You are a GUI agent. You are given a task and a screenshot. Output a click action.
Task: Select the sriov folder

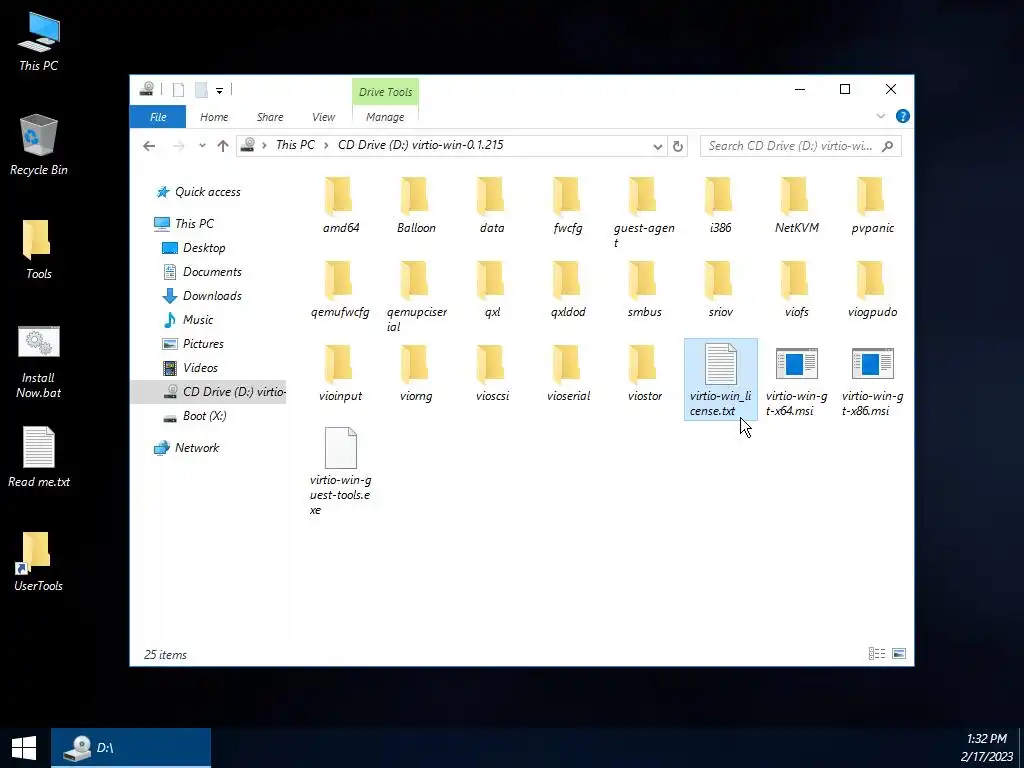coord(720,289)
